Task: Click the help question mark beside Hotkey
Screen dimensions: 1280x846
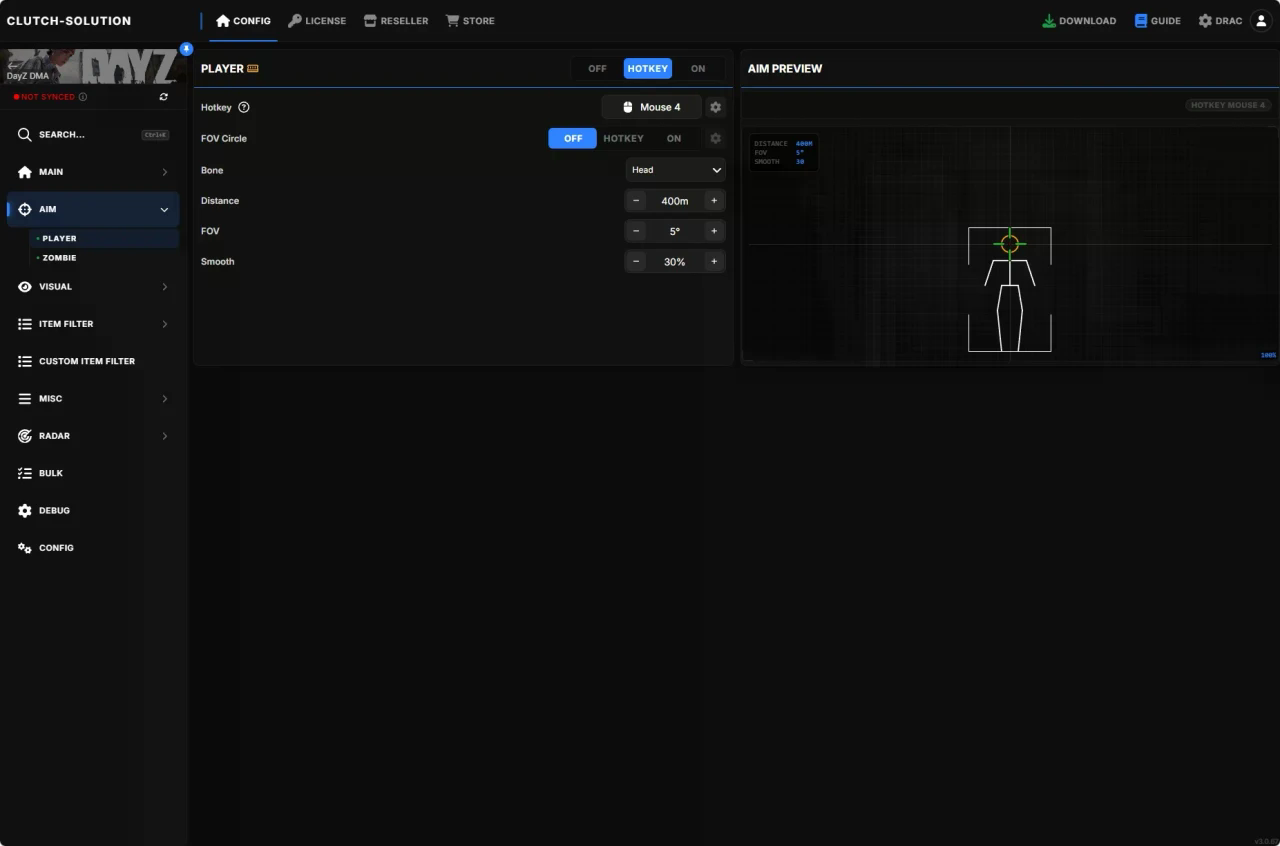Action: point(244,107)
